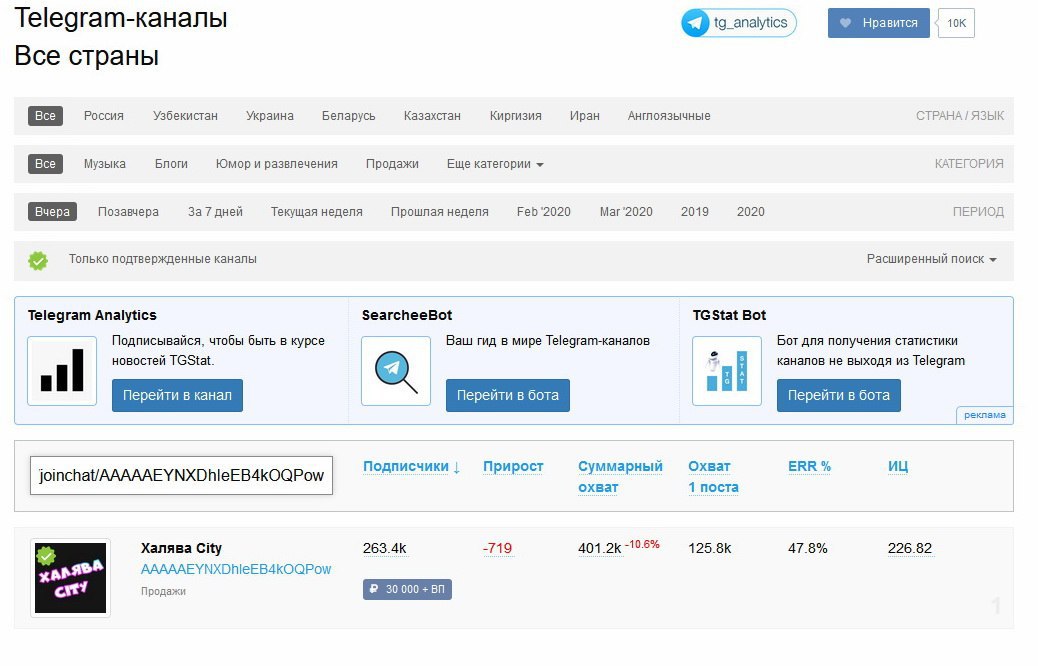Click the ruble 30 000 + ВП price badge

[407, 589]
